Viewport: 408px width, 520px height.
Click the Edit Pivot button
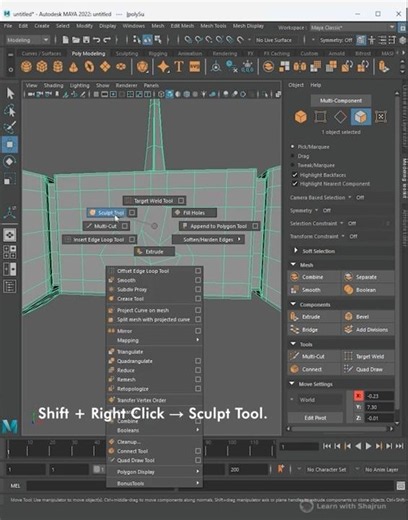[x=315, y=418]
